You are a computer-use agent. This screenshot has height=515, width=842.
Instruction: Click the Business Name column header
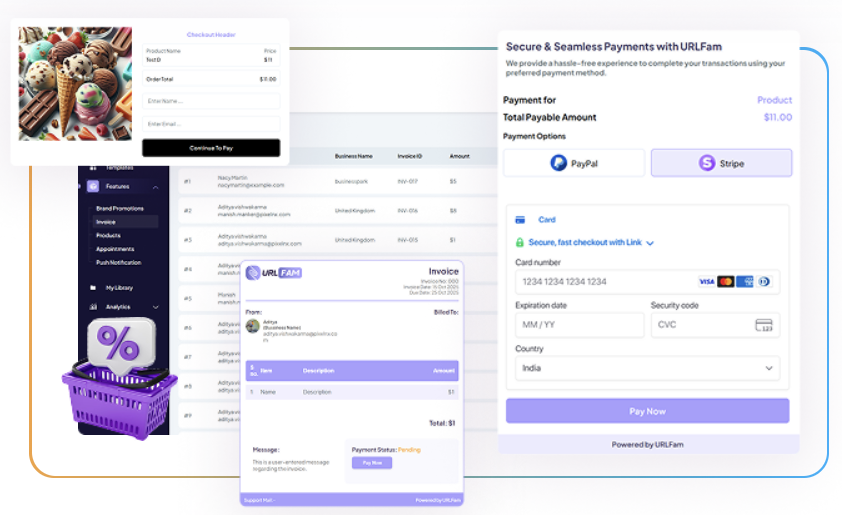click(353, 156)
